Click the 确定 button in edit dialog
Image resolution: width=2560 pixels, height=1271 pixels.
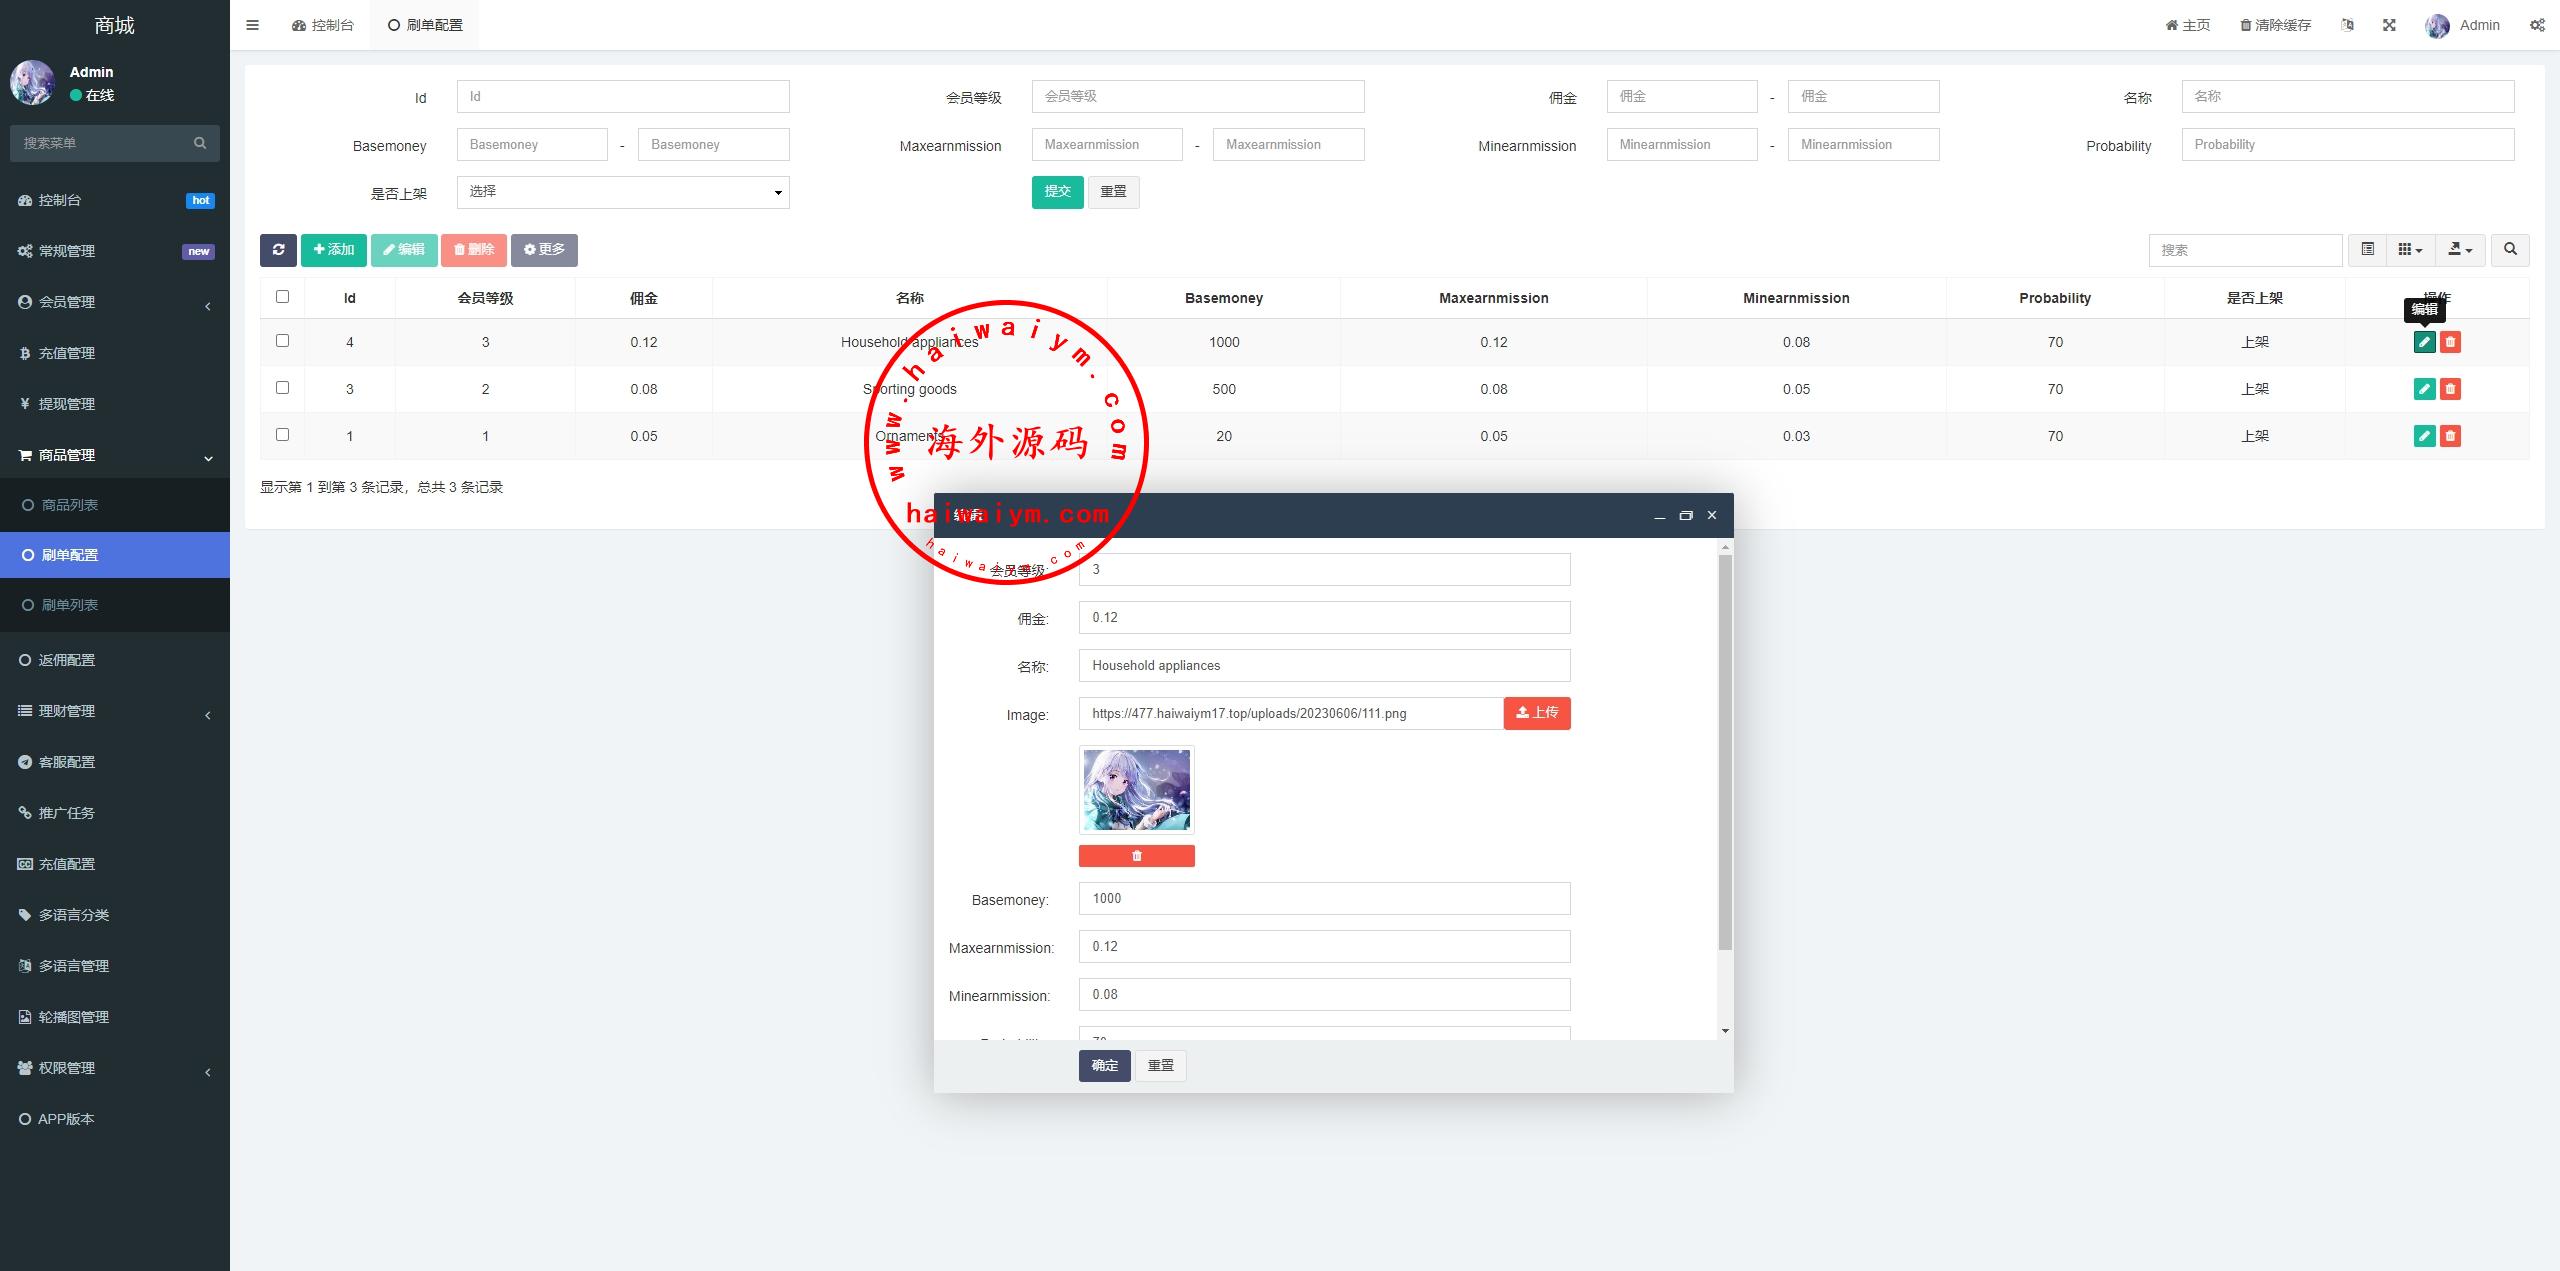1104,1066
